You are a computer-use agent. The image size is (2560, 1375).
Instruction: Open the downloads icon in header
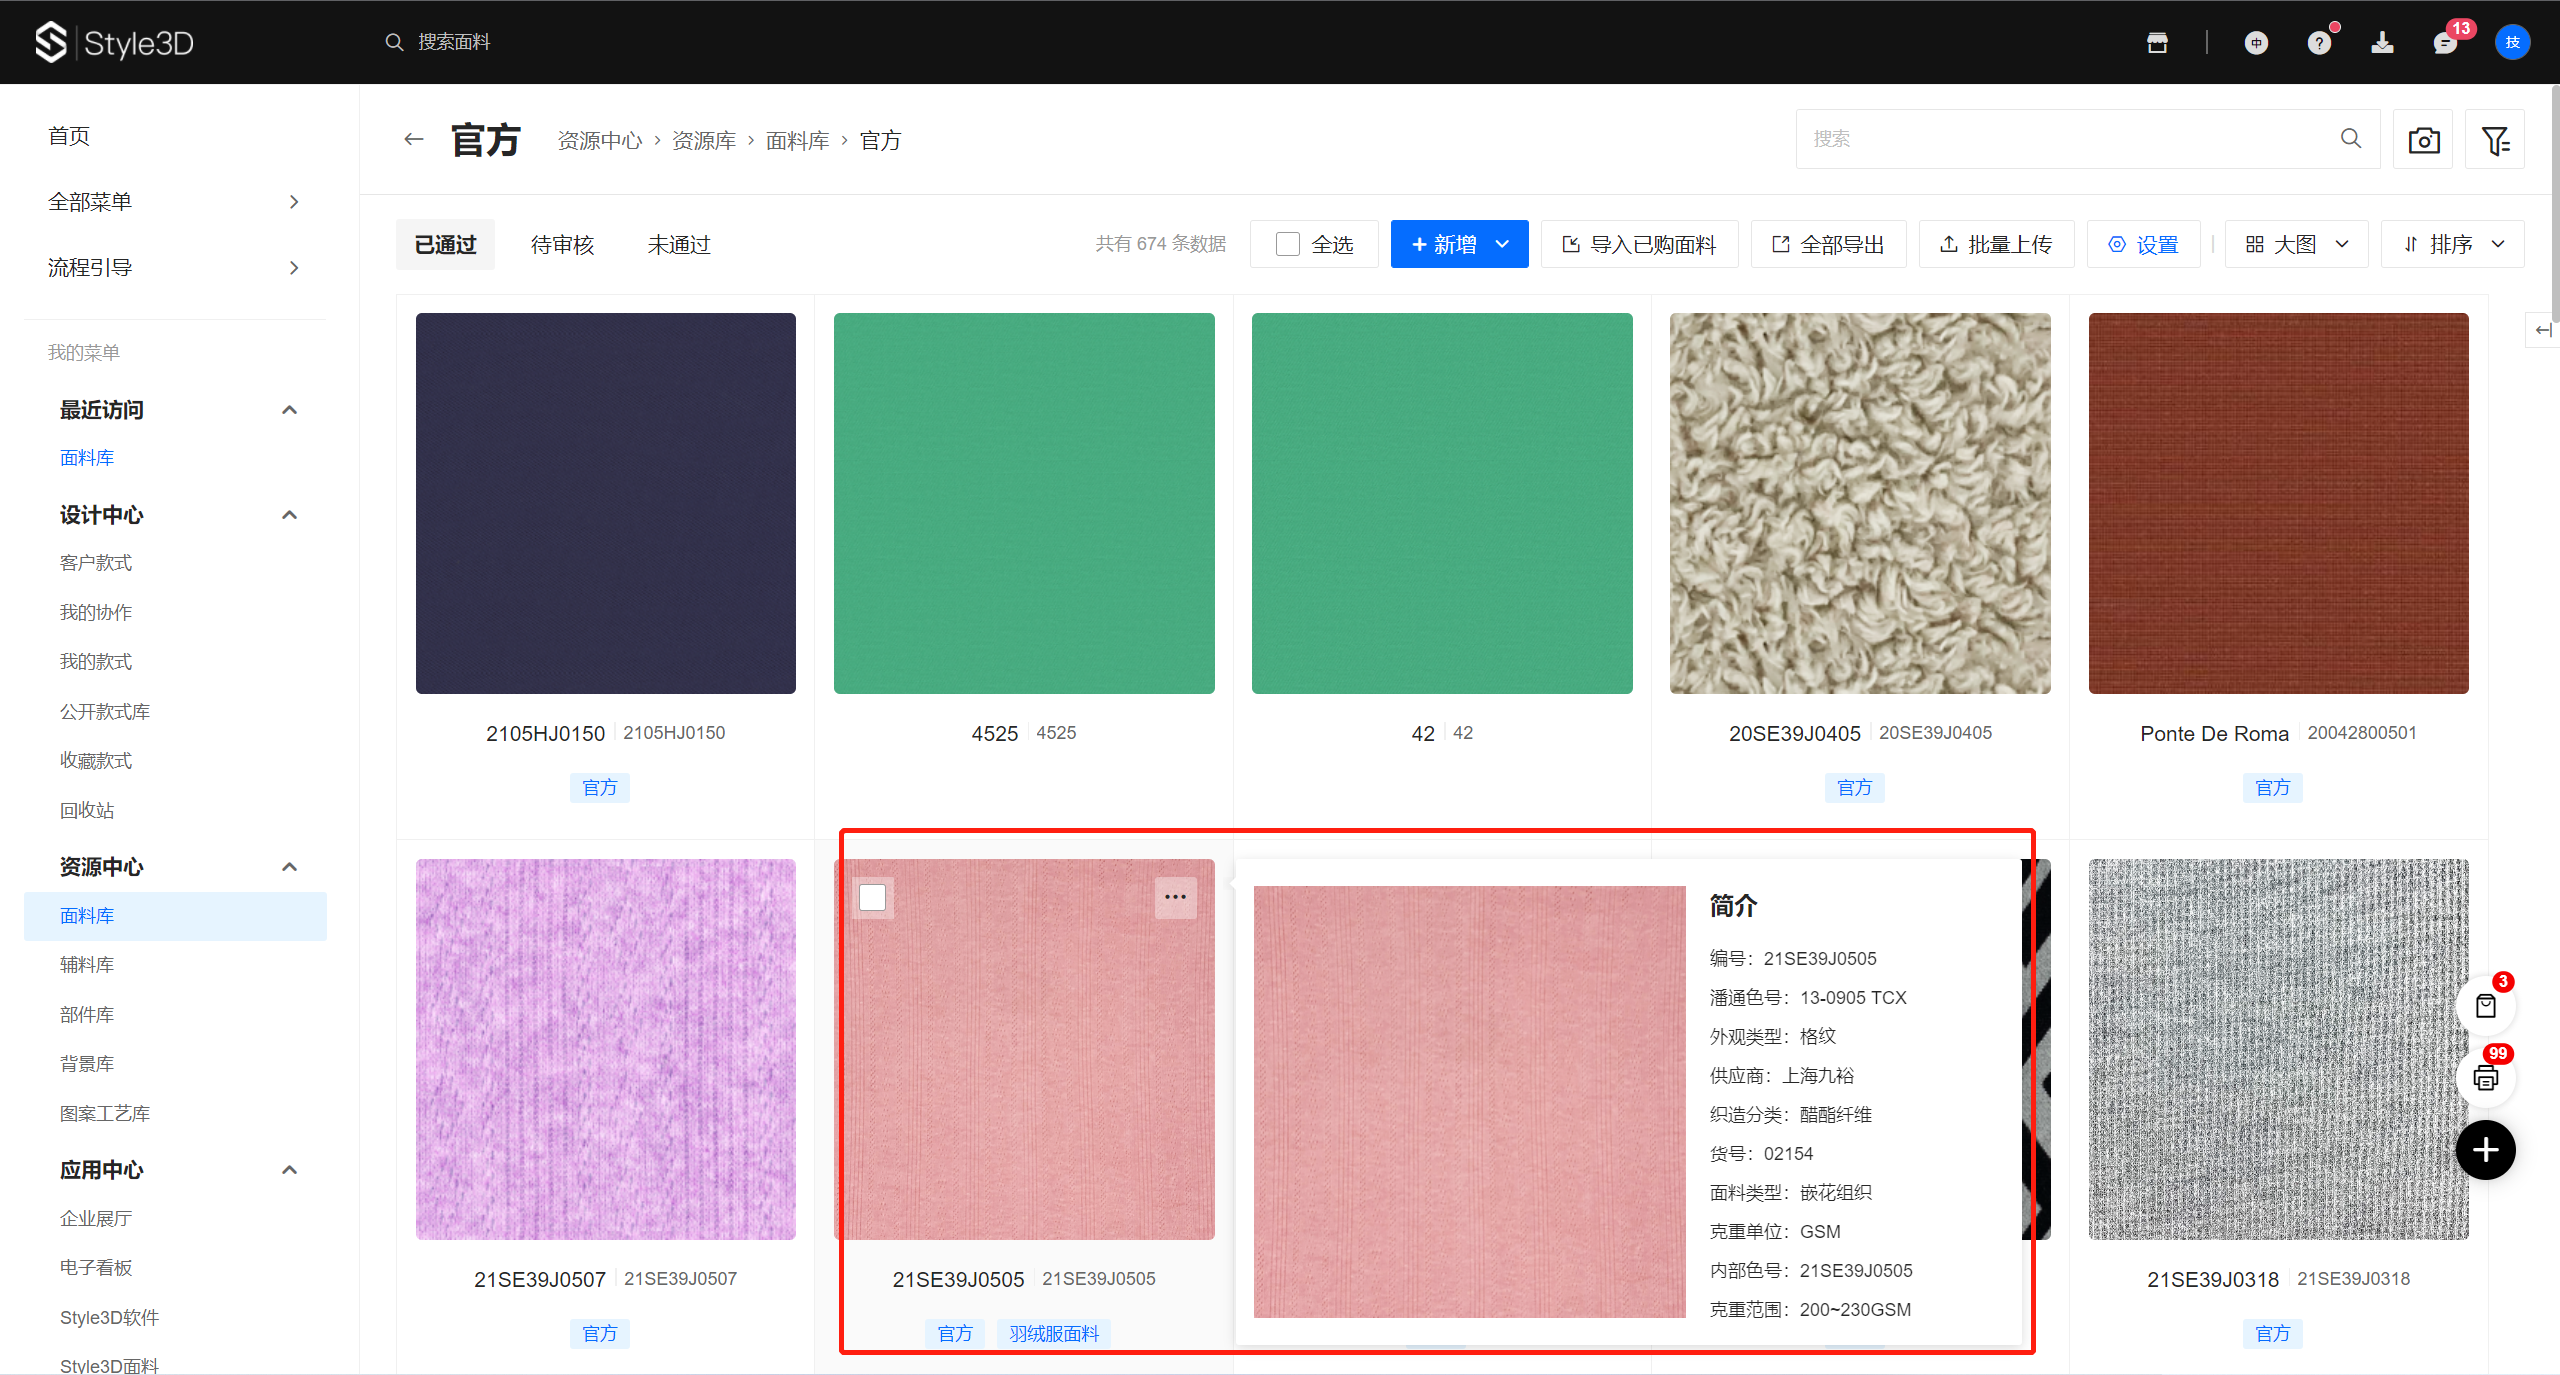[2382, 42]
